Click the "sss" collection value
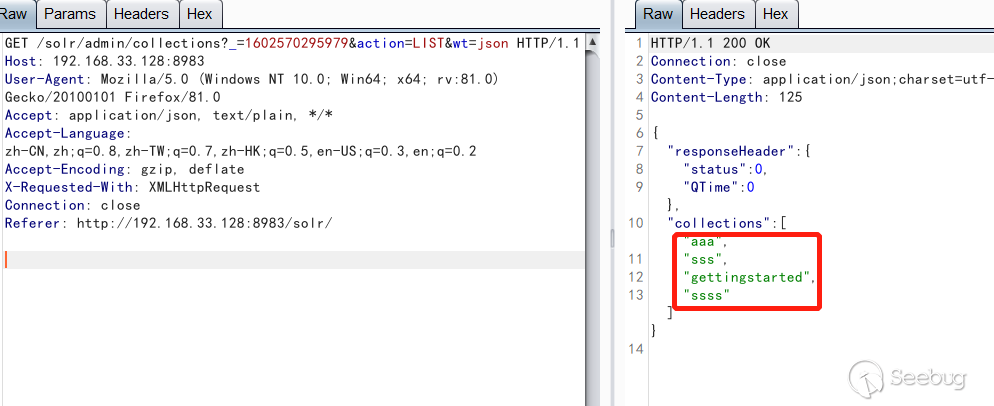This screenshot has width=994, height=406. pos(703,259)
